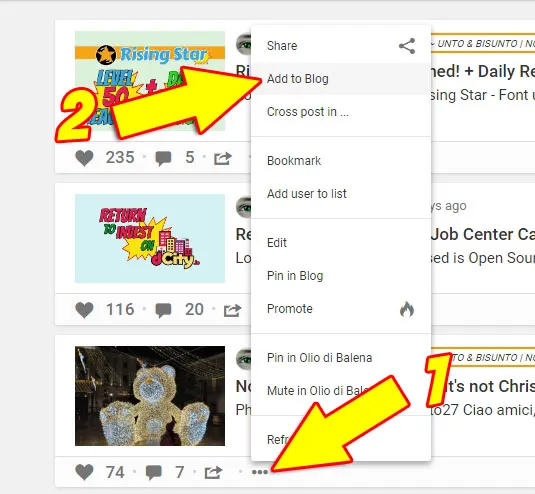Open the three-dots menu on the bottom post
535x494 pixels.
click(x=260, y=472)
